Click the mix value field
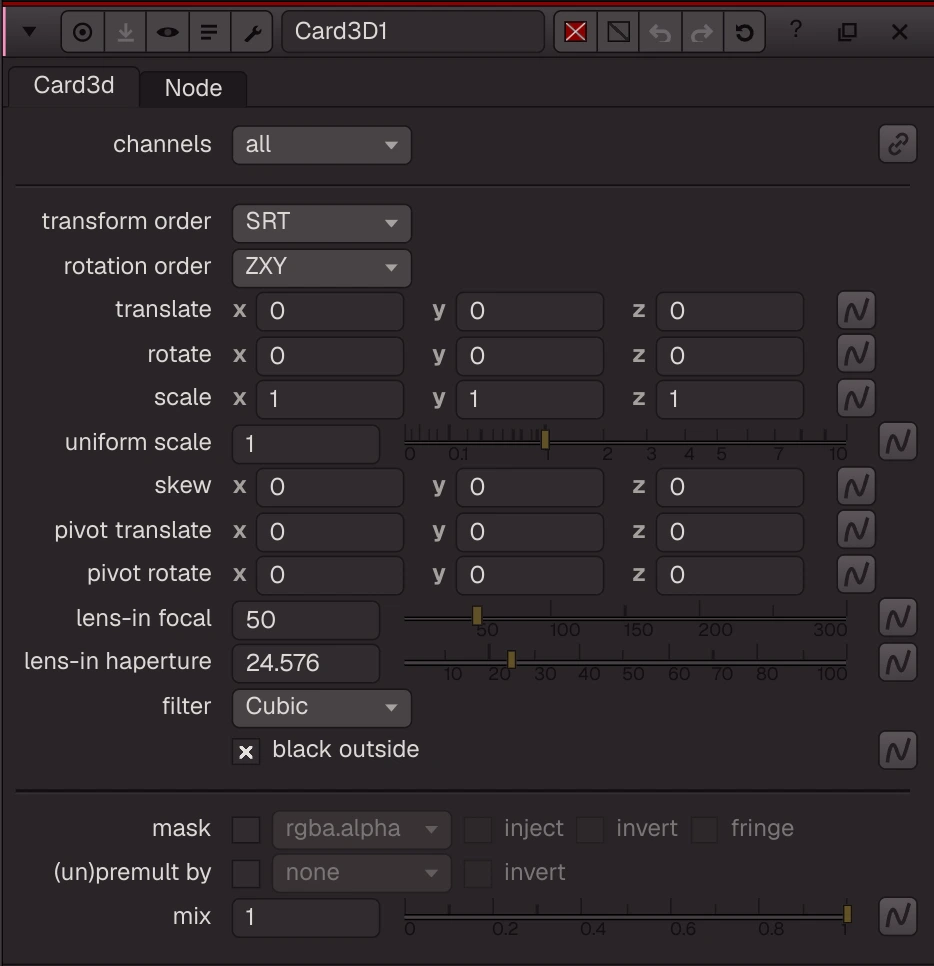Viewport: 934px width, 966px height. point(306,918)
